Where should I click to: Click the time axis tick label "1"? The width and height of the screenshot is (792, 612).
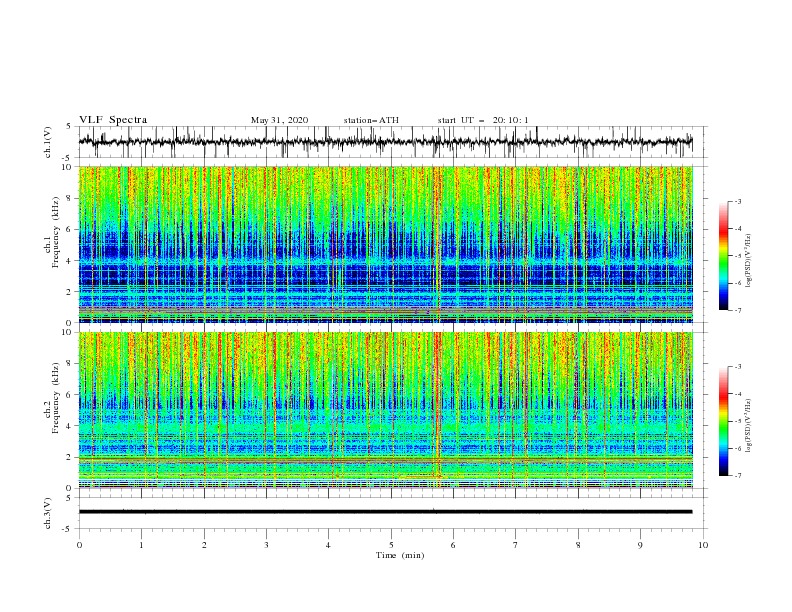click(x=142, y=545)
